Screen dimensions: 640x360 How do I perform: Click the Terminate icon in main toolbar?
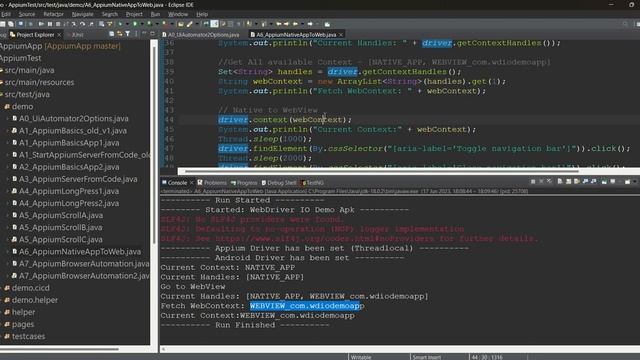(x=58, y=24)
